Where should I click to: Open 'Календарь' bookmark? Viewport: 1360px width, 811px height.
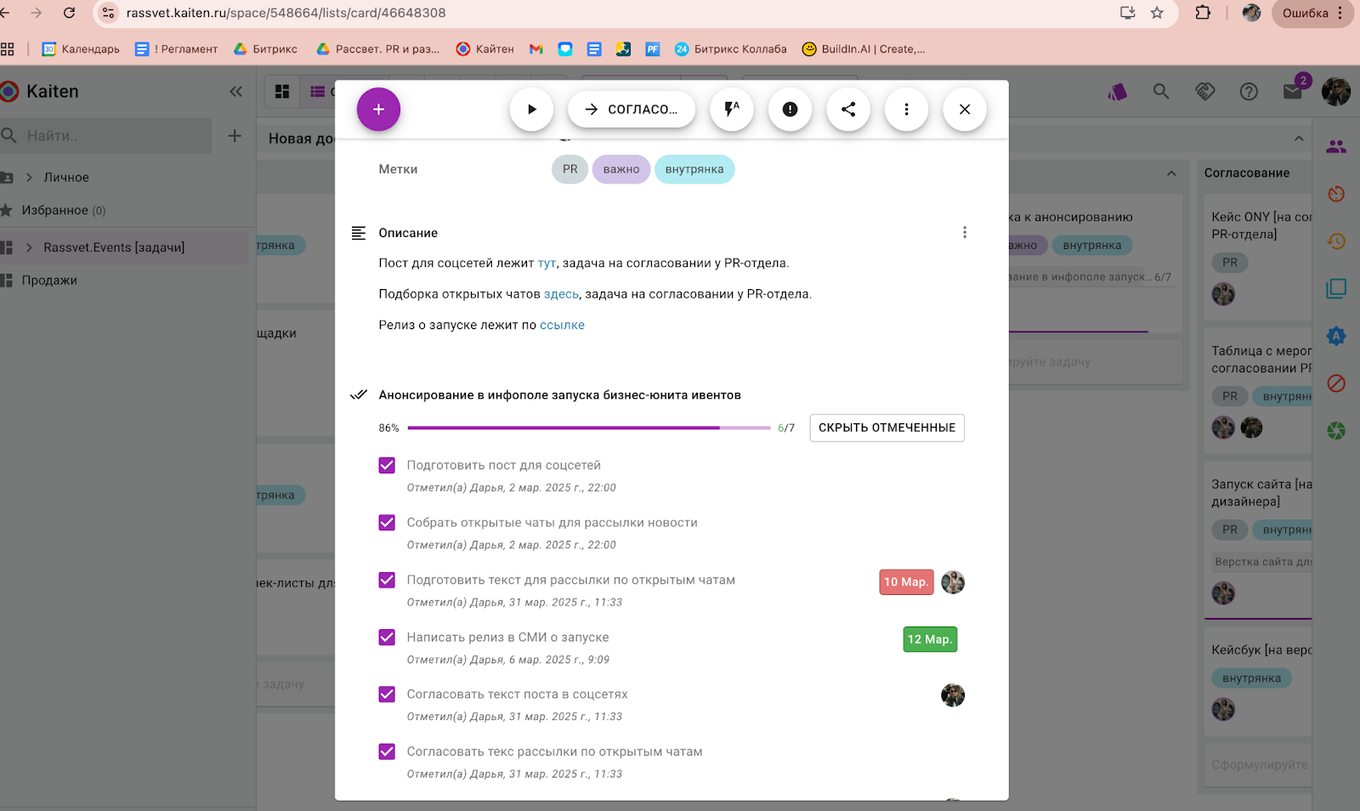pos(81,48)
